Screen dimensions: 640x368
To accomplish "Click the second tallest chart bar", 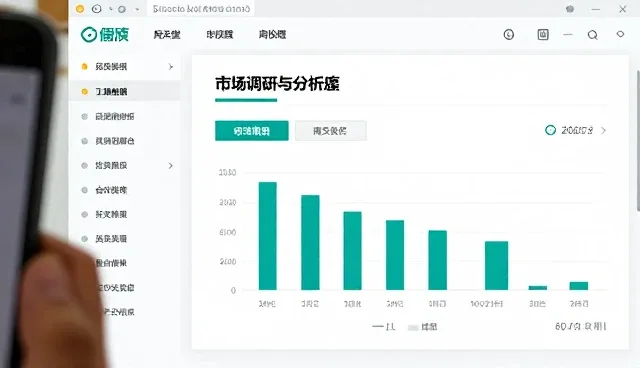I will (x=310, y=242).
